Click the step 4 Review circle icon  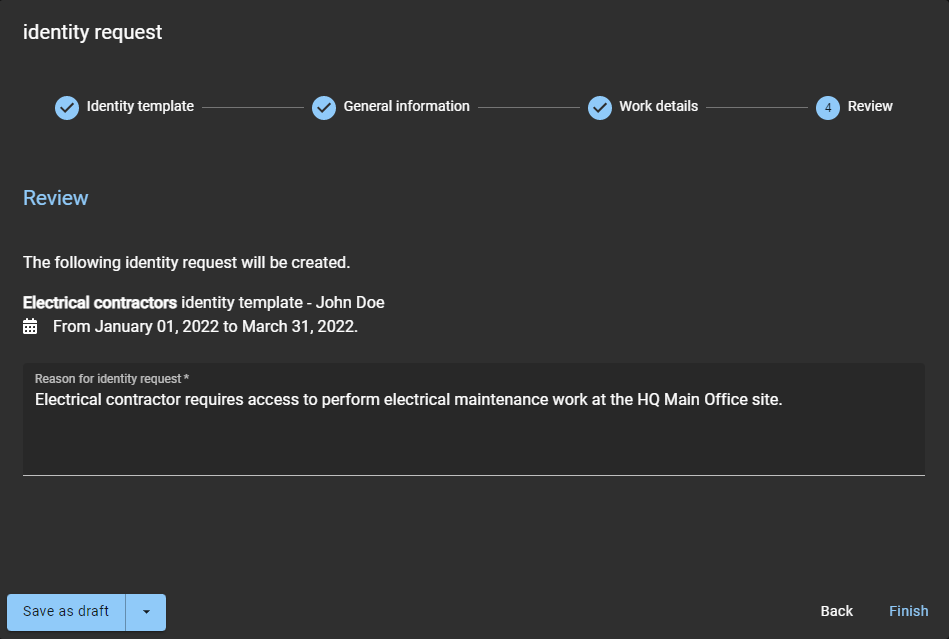tap(828, 107)
